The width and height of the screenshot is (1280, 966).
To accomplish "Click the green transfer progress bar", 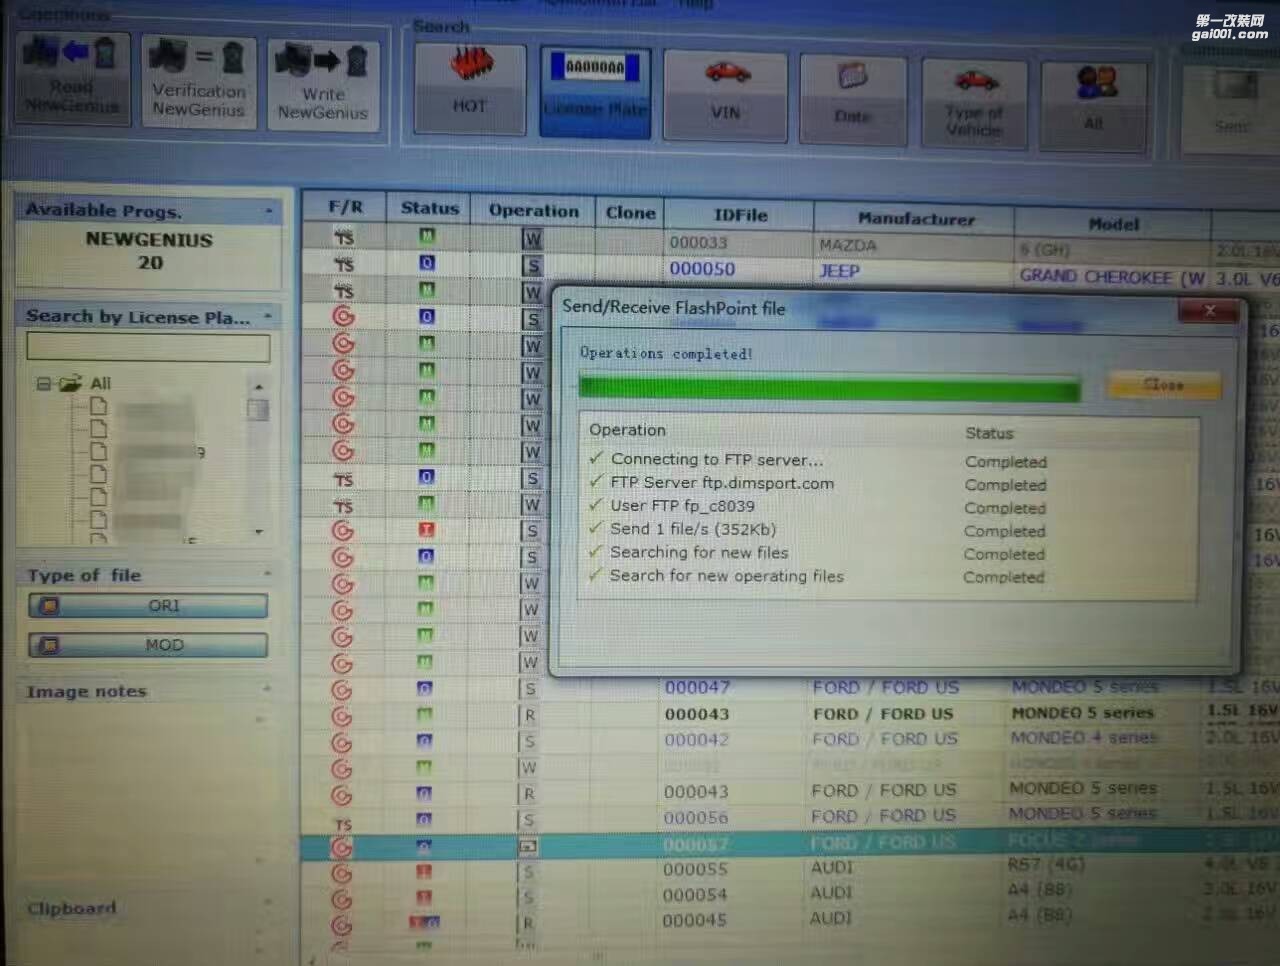I will point(828,389).
